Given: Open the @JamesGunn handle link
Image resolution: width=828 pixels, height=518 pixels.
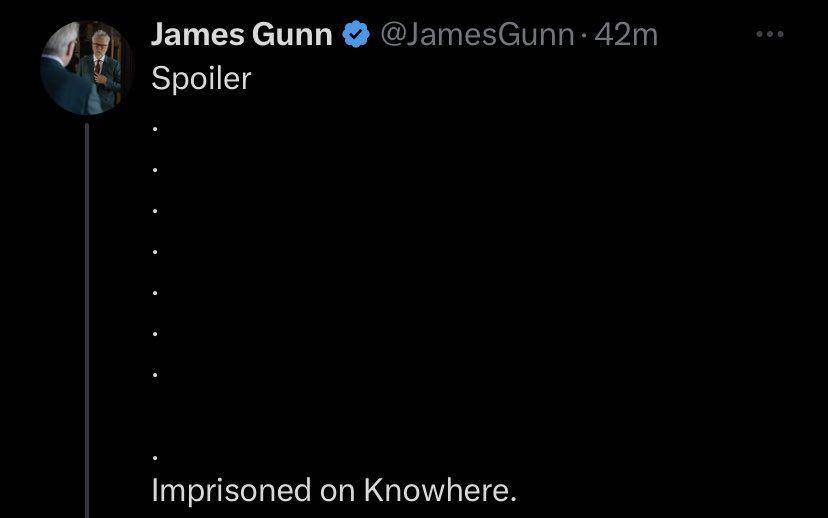Looking at the screenshot, I should point(477,35).
